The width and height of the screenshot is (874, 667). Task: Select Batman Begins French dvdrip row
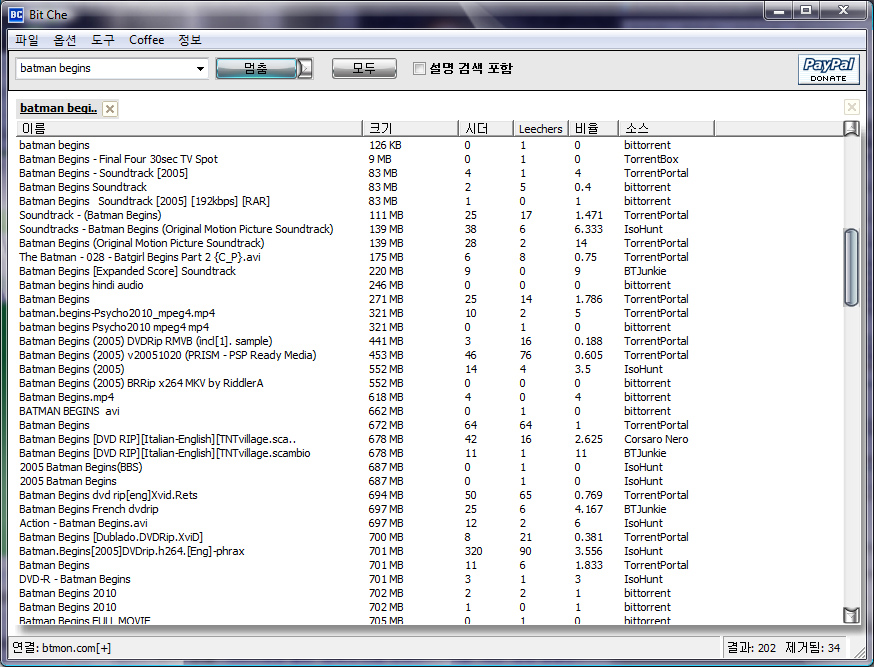click(430, 509)
